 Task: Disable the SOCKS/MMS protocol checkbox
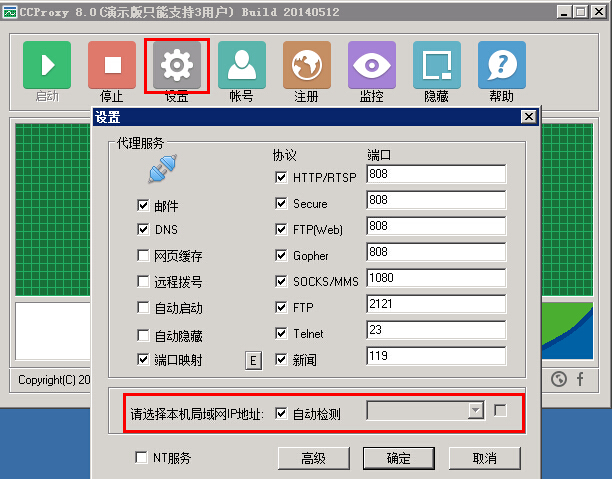click(x=281, y=281)
